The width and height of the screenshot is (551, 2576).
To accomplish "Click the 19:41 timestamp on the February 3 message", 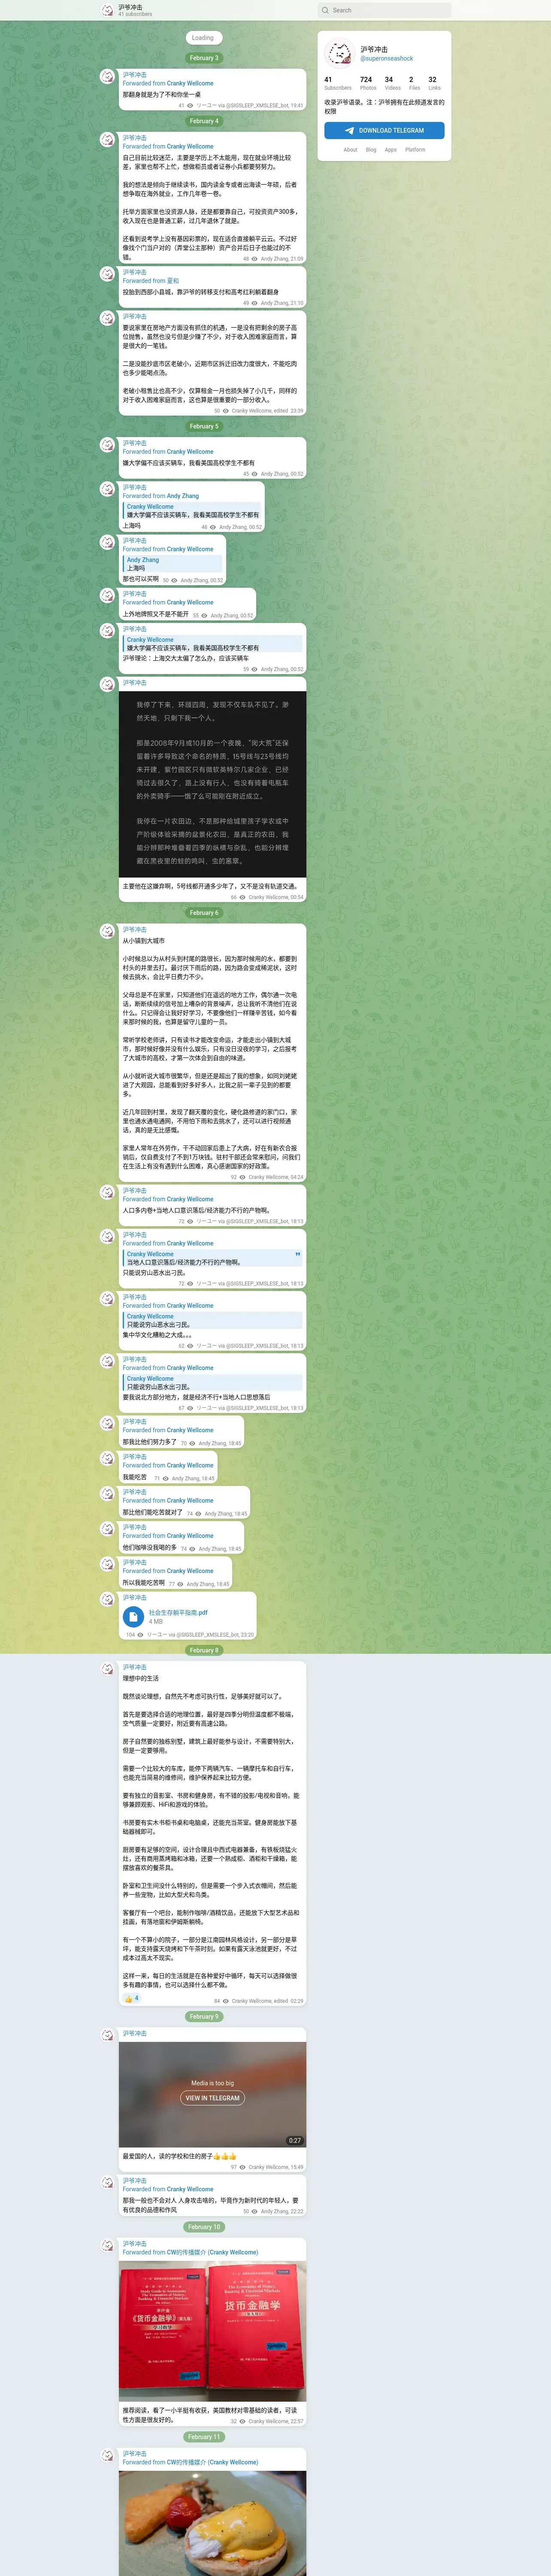I will click(297, 105).
